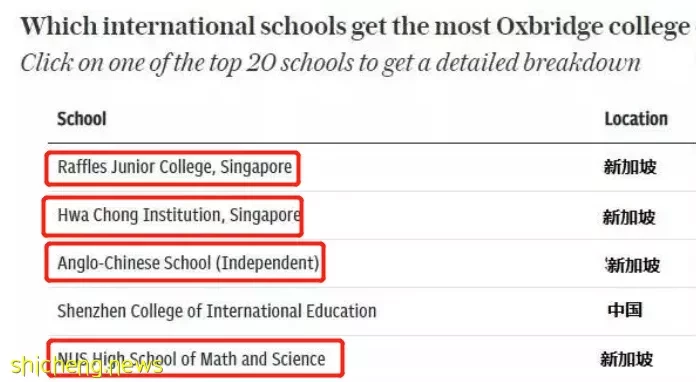
Task: Click the location label for NUS High School
Action: 627,359
